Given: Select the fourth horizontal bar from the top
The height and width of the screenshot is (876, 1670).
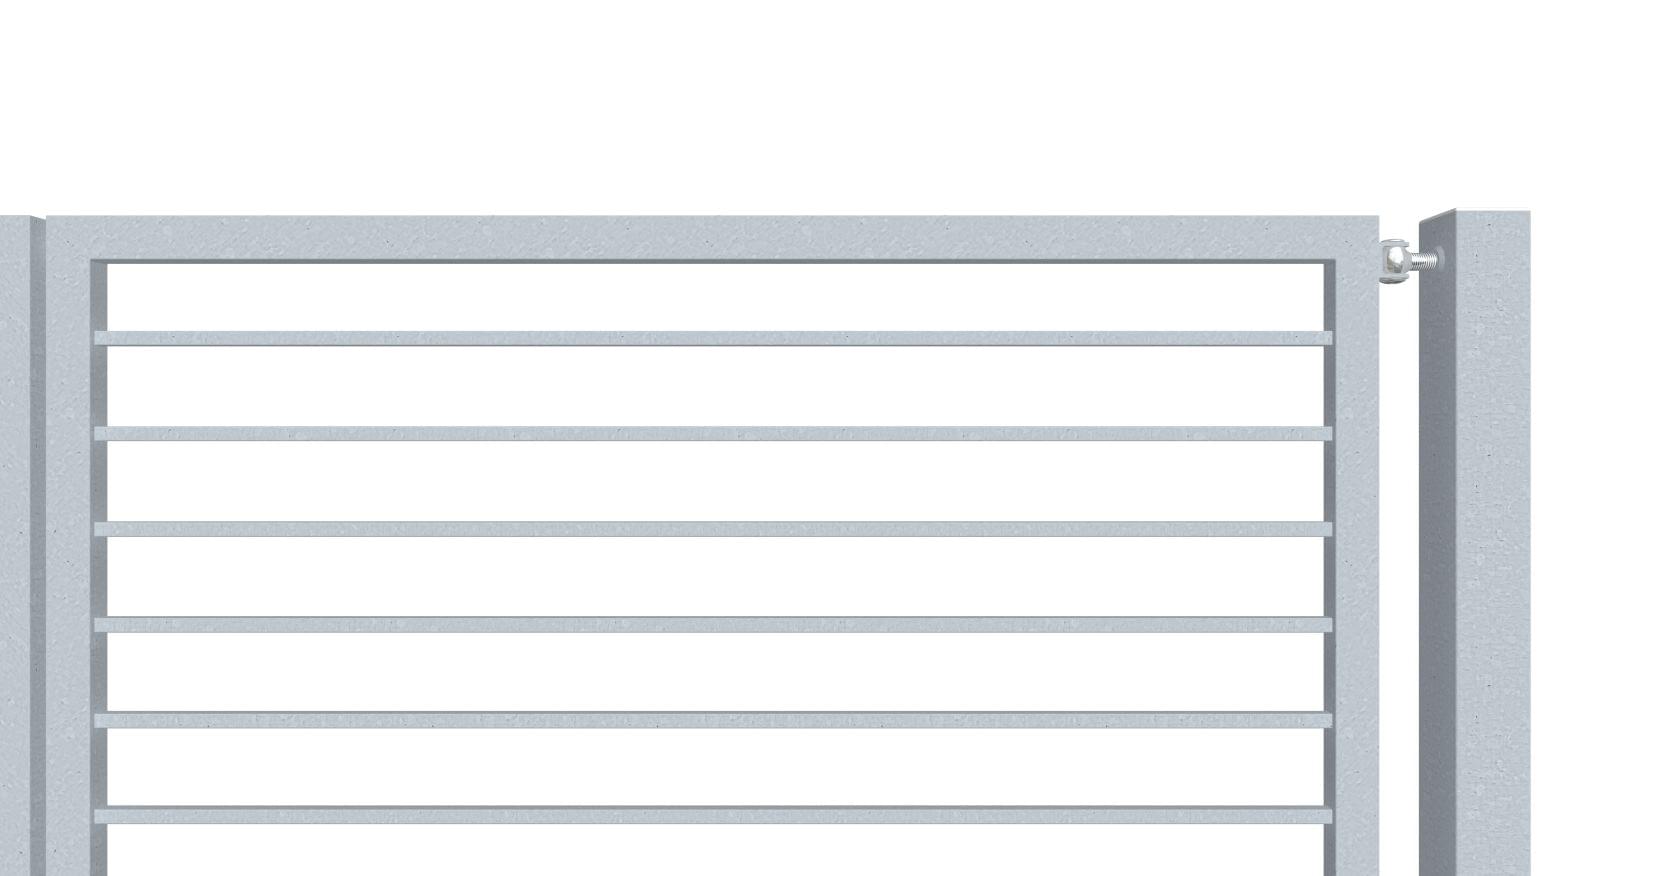Looking at the screenshot, I should (712, 625).
